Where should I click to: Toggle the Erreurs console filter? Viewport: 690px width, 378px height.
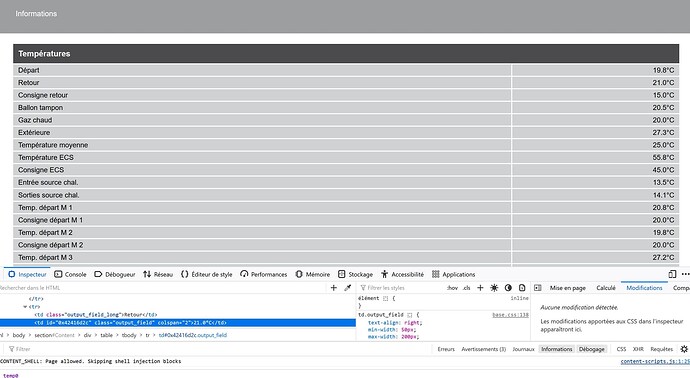pos(446,349)
